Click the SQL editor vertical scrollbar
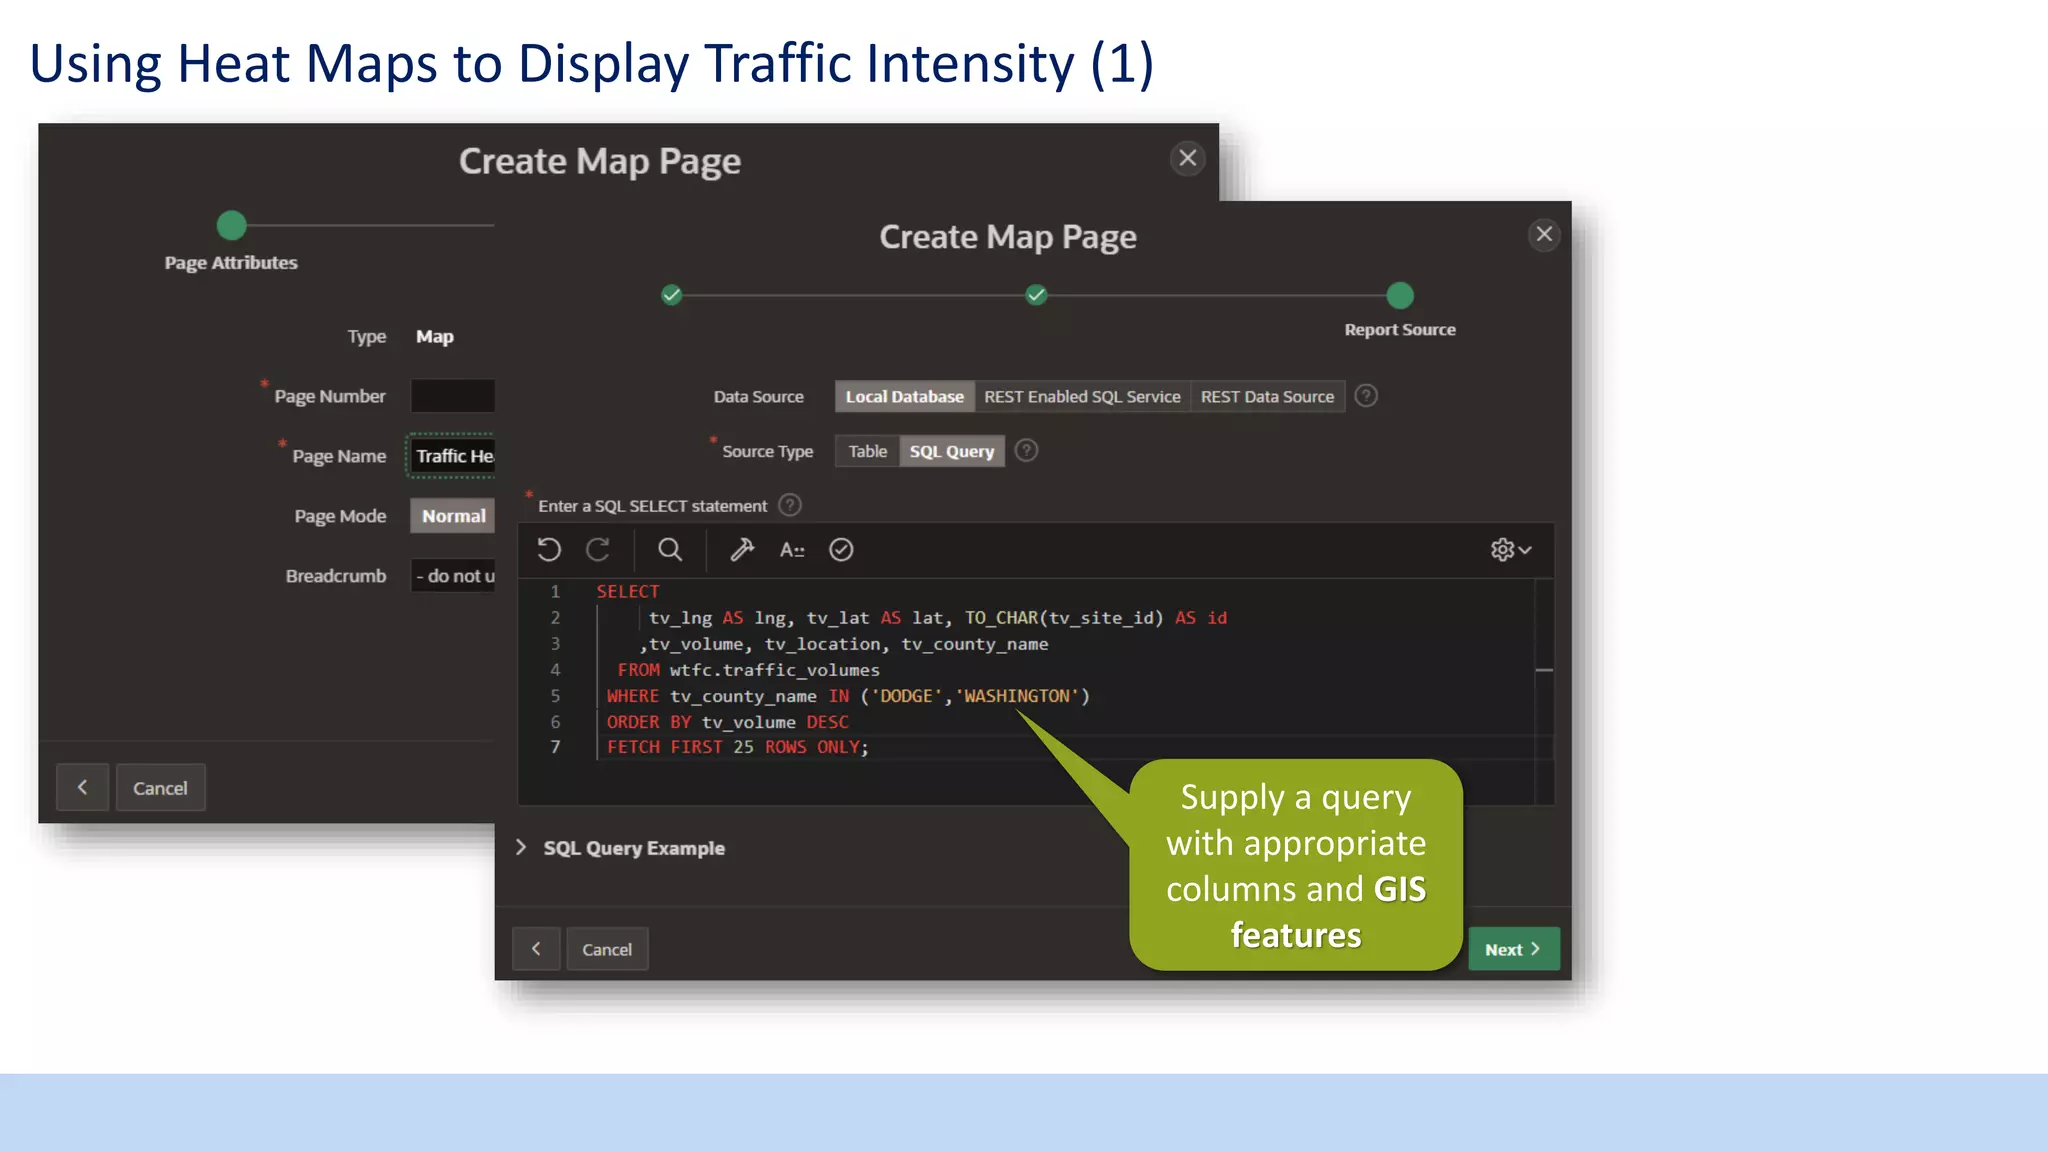 1544,691
